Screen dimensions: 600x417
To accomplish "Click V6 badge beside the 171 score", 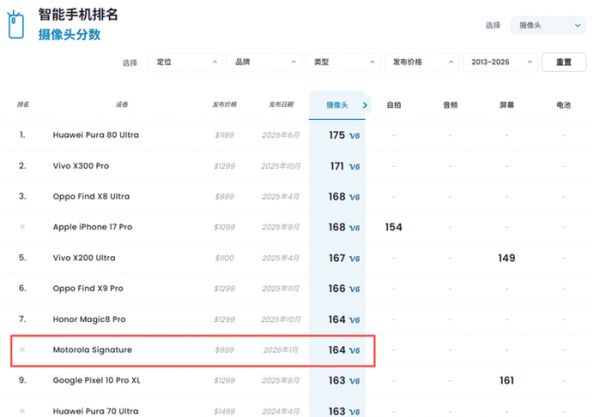I will 354,166.
